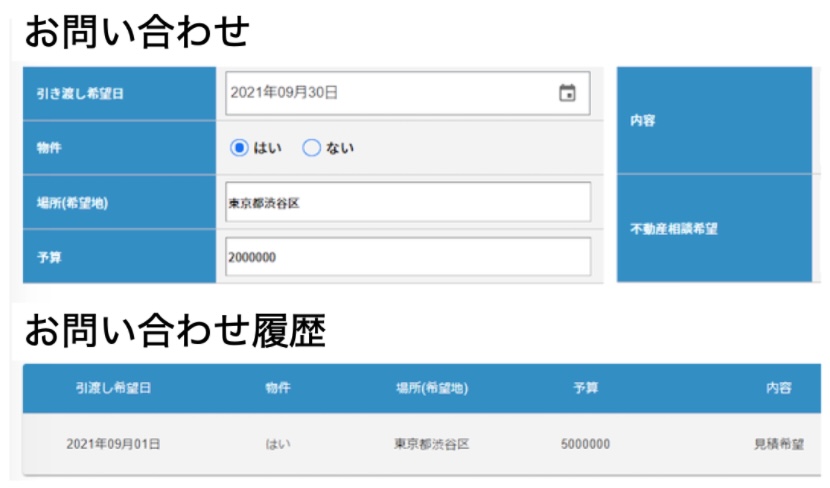The image size is (830, 488).
Task: Select the はい radio button
Action: [x=239, y=148]
